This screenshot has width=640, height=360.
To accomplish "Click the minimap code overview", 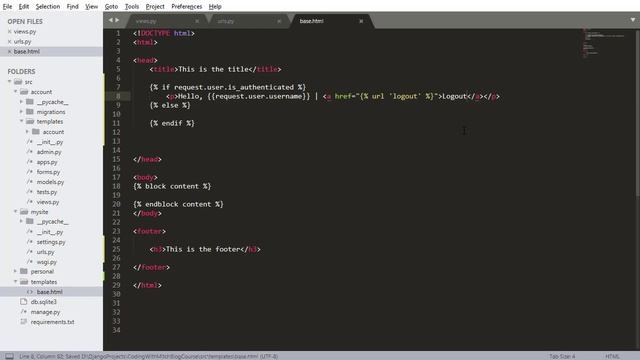I will pos(603,43).
